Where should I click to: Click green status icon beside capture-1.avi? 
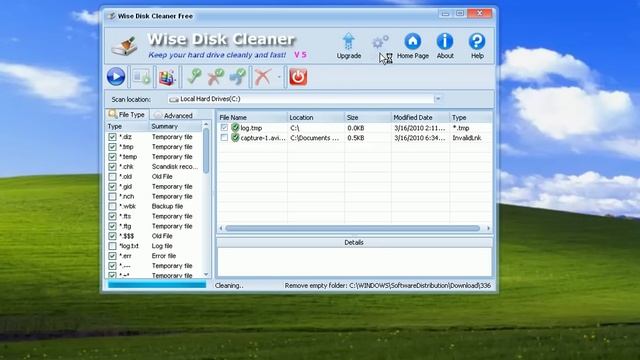click(235, 138)
